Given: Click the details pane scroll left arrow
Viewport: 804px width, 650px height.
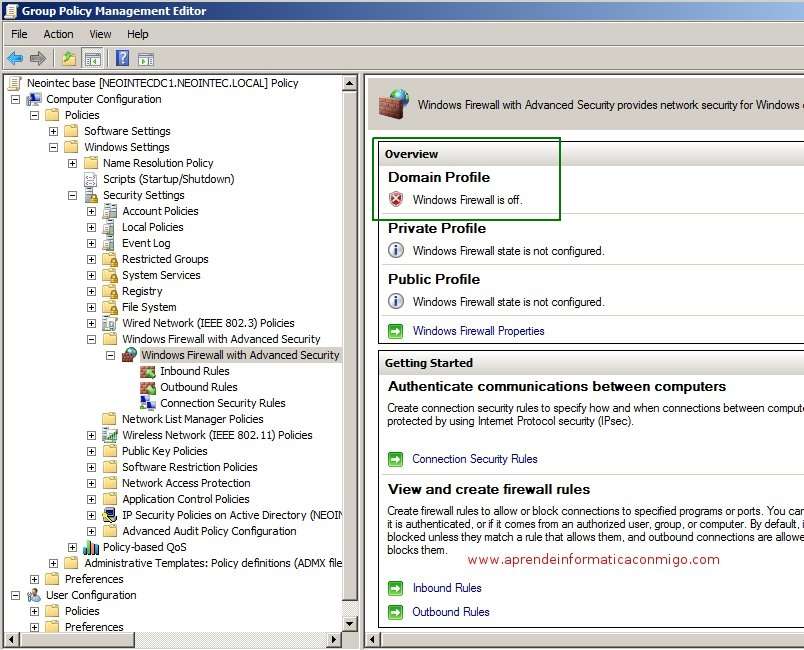Looking at the screenshot, I should pos(372,639).
